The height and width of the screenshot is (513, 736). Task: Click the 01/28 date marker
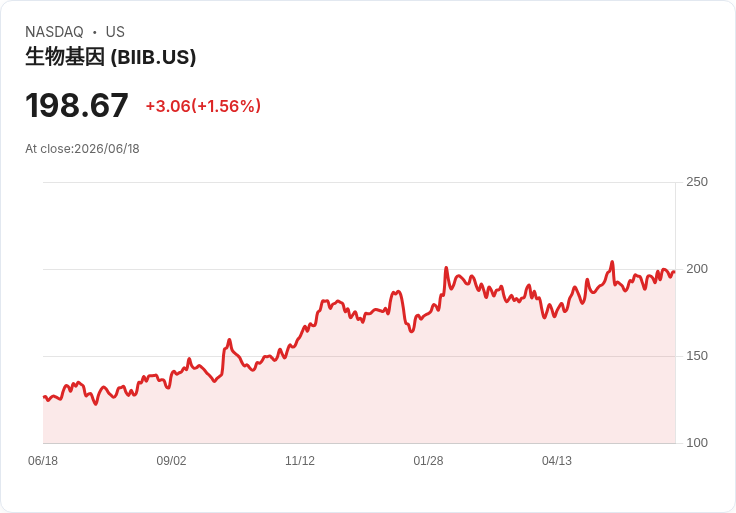(428, 461)
